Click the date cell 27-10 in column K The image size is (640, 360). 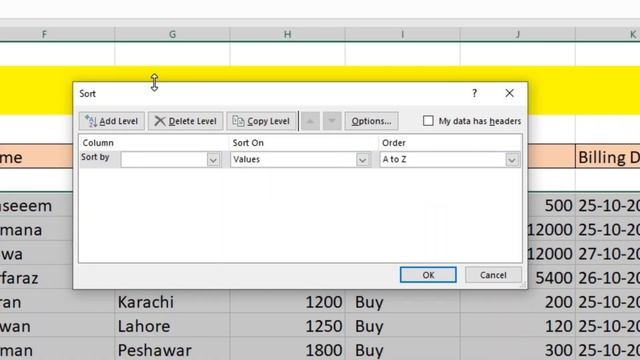(608, 253)
